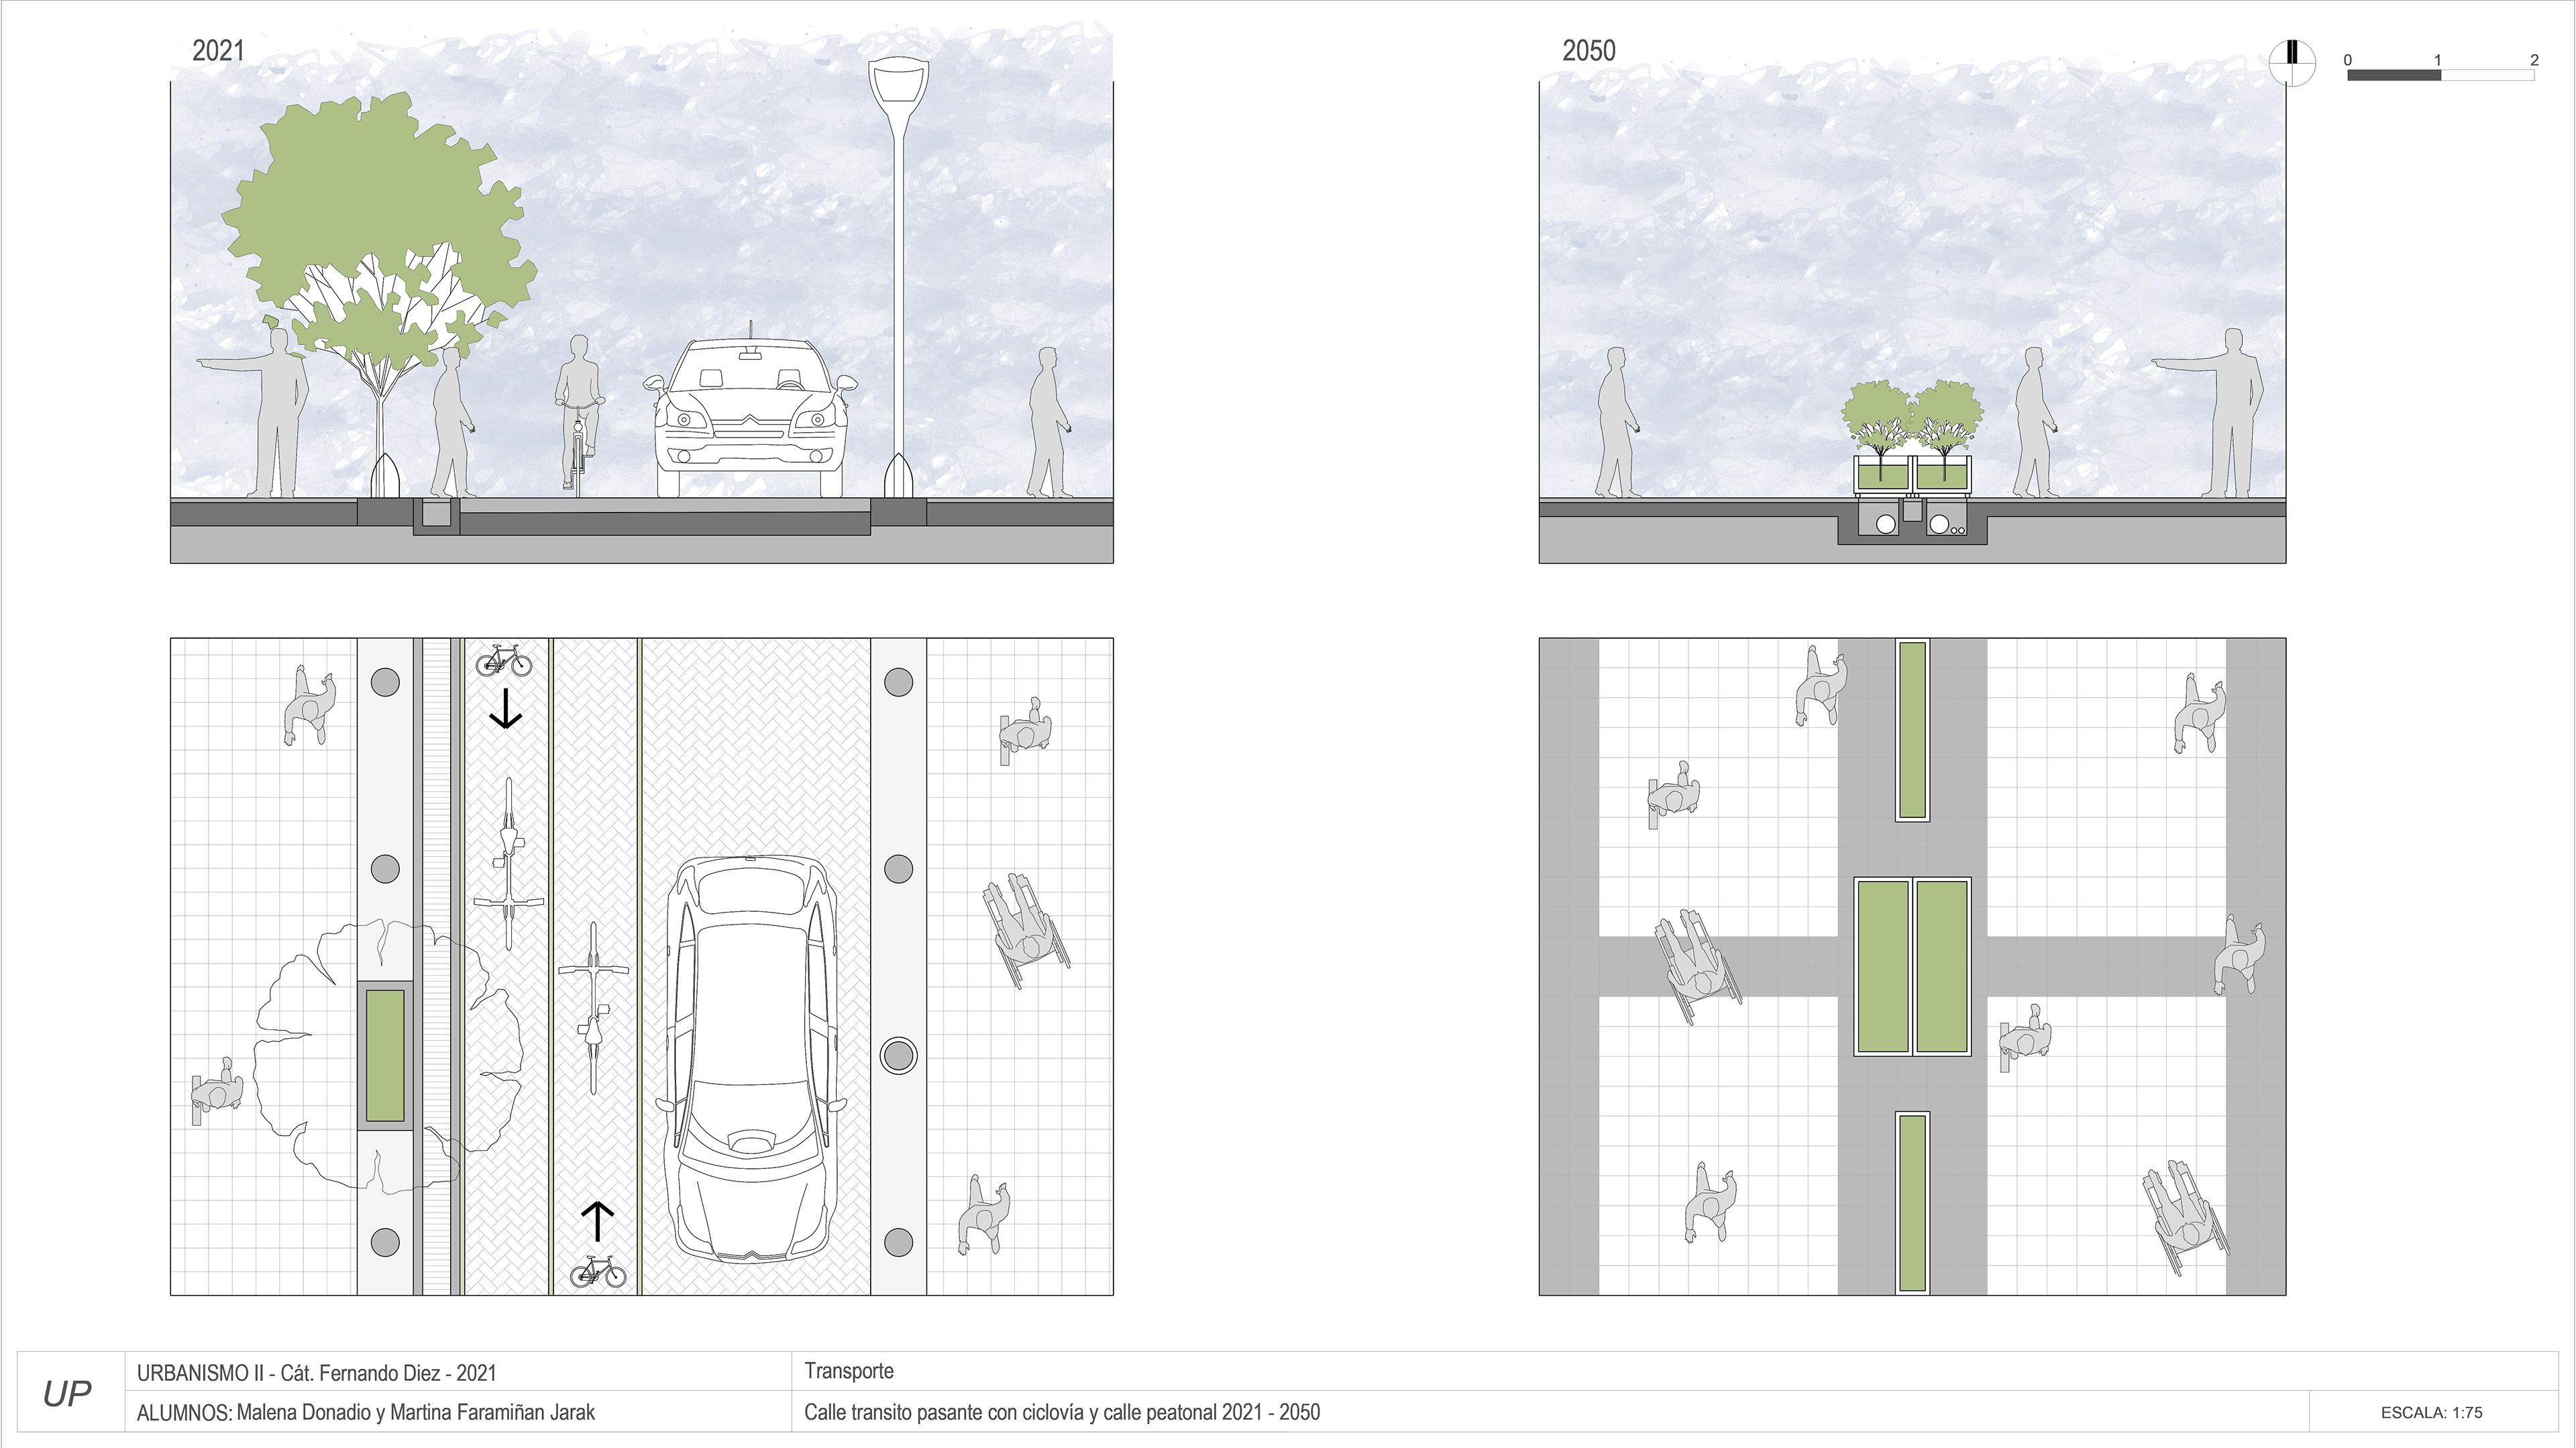
Task: Click the "2021" heading label
Action: (x=217, y=50)
